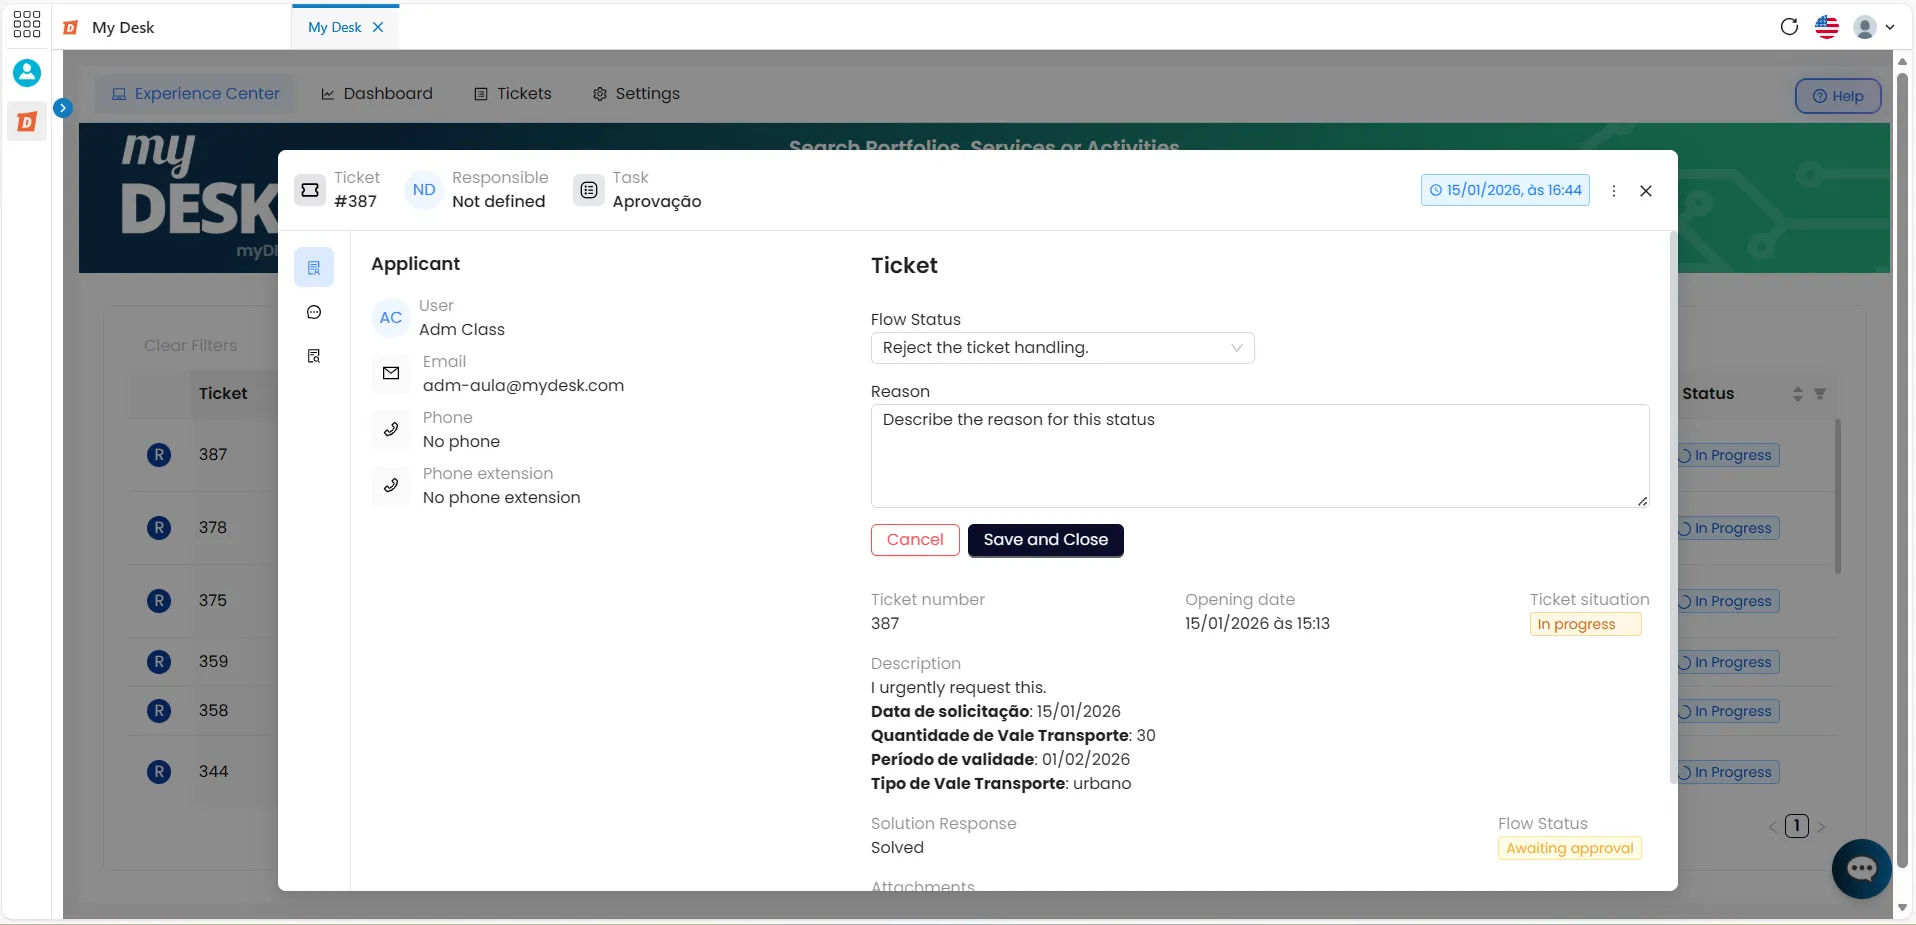Close the ticket dialog
This screenshot has width=1916, height=925.
(x=1646, y=190)
